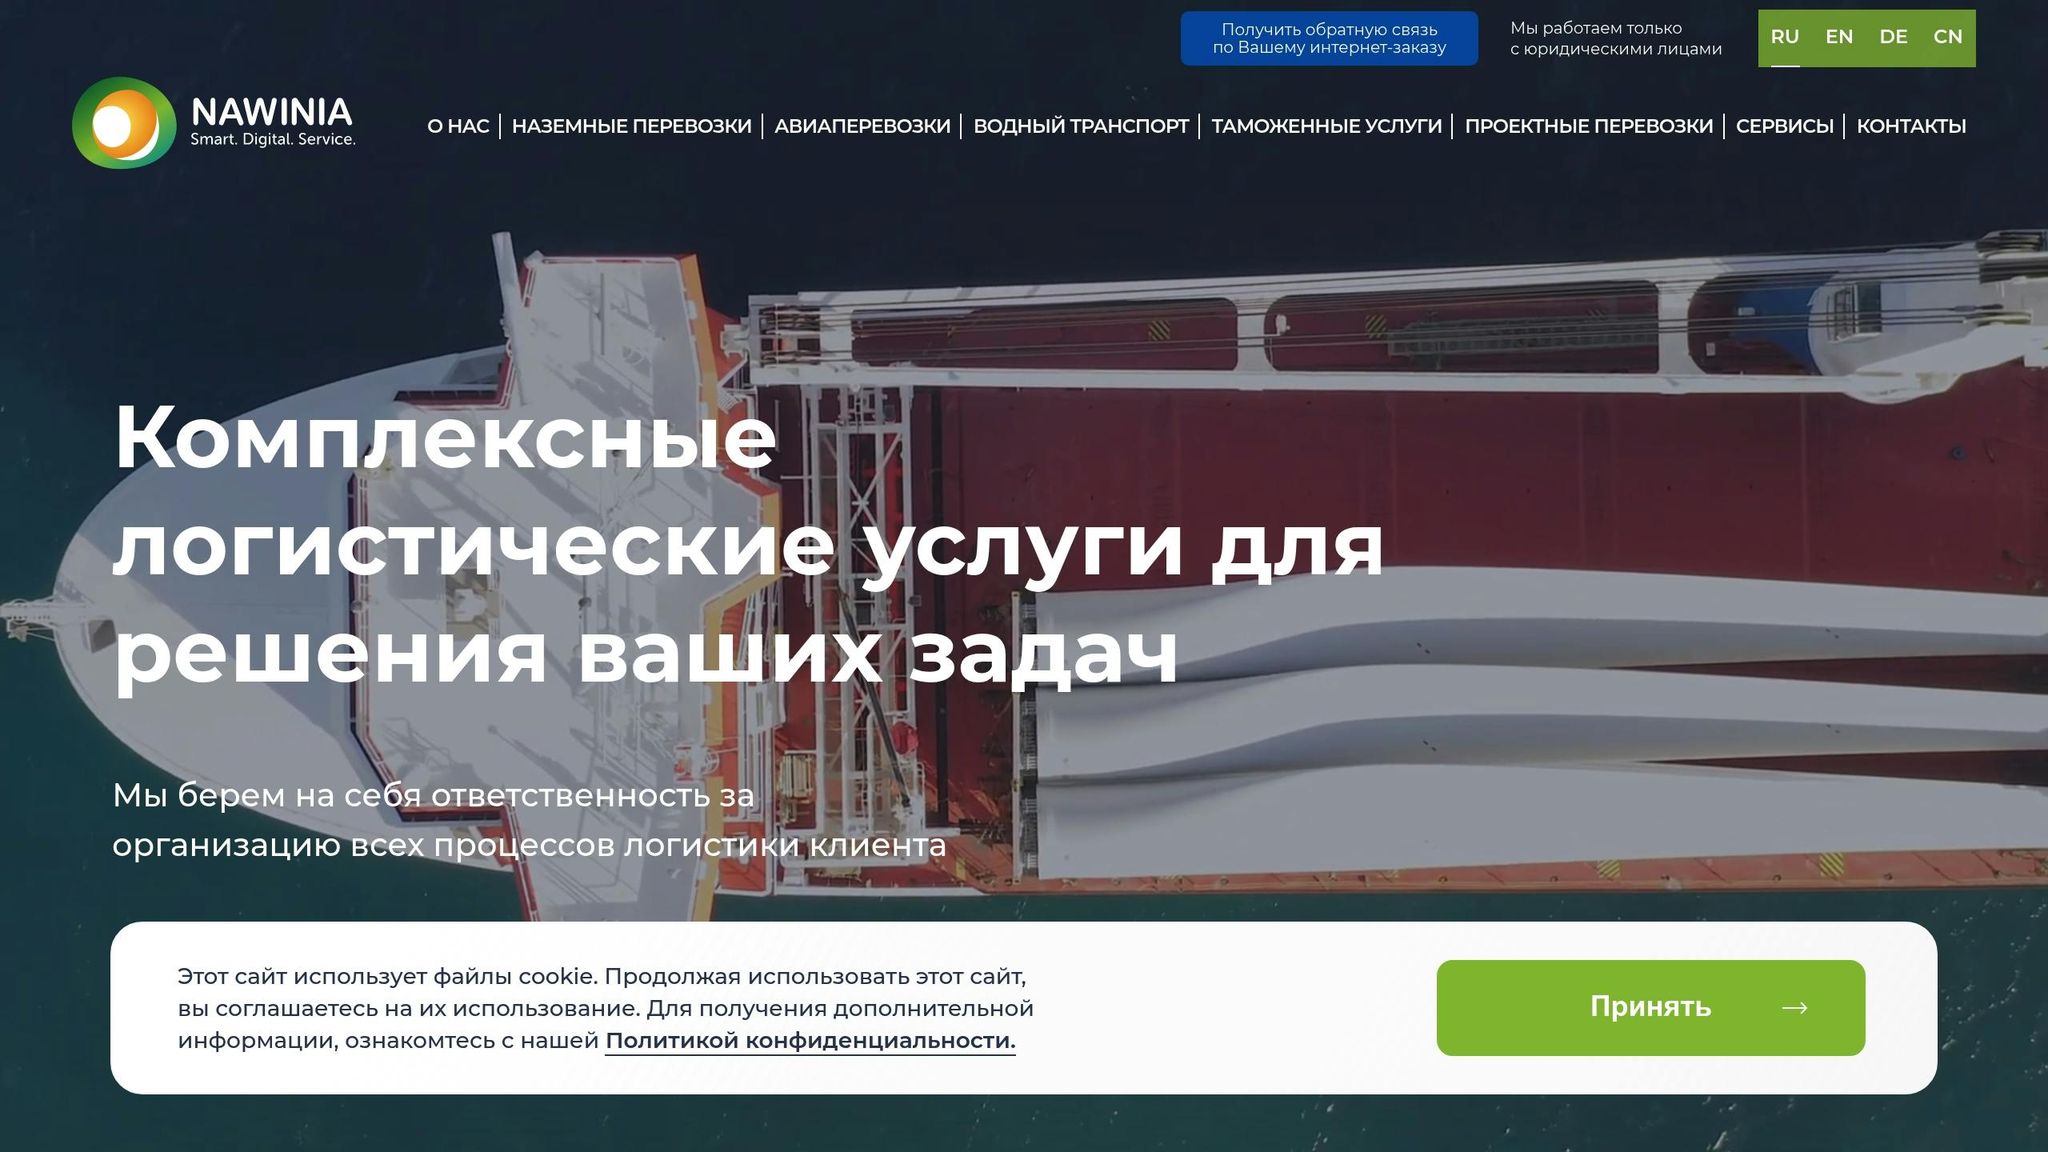Expand ВОДНЫЙ ТРАНСПОРТ navigation item
Image resolution: width=2048 pixels, height=1152 pixels.
[1080, 127]
